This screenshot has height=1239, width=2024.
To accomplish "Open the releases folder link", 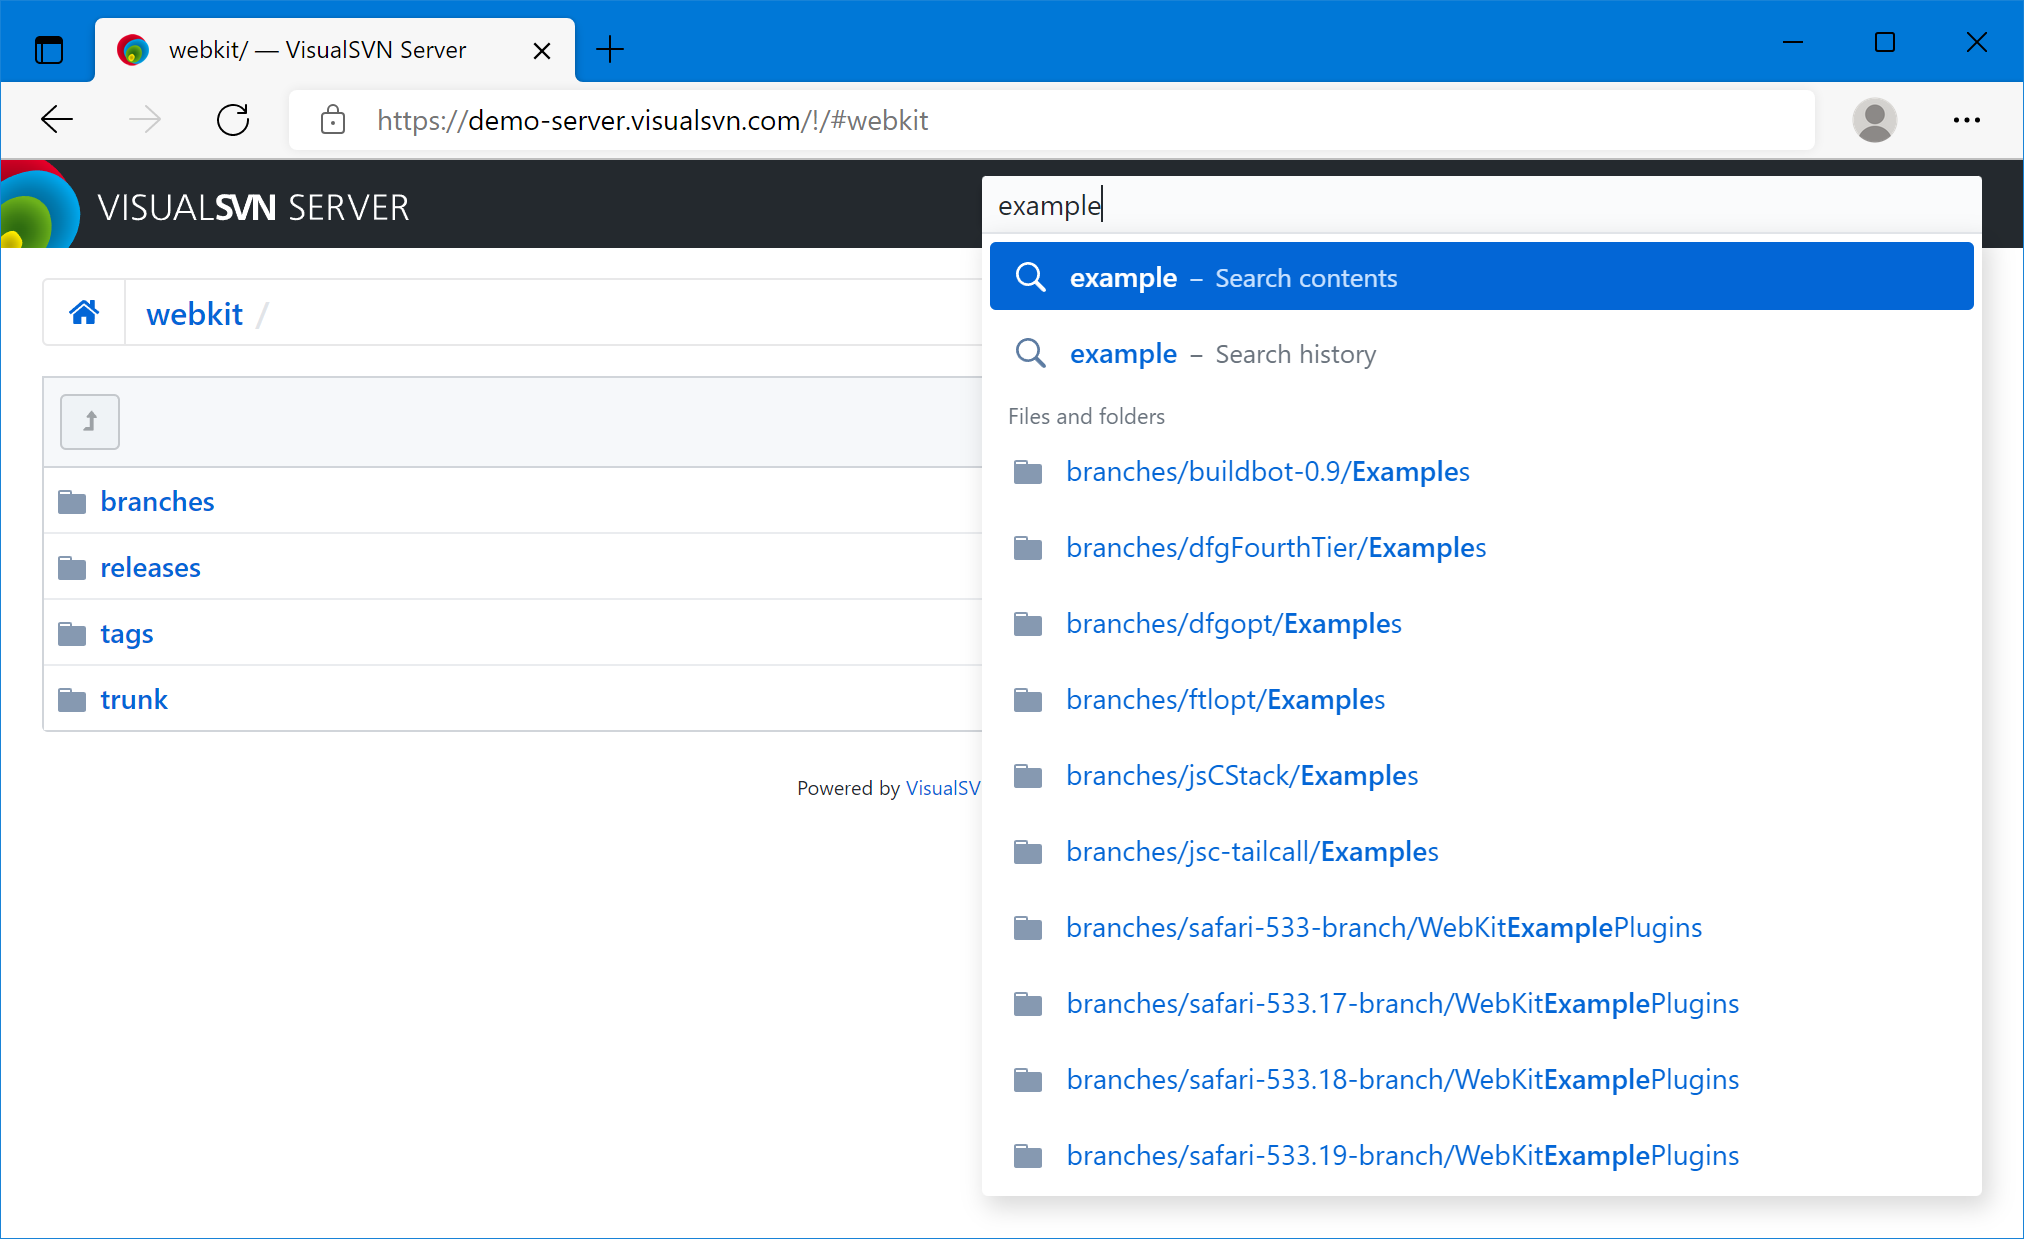I will [x=150, y=568].
